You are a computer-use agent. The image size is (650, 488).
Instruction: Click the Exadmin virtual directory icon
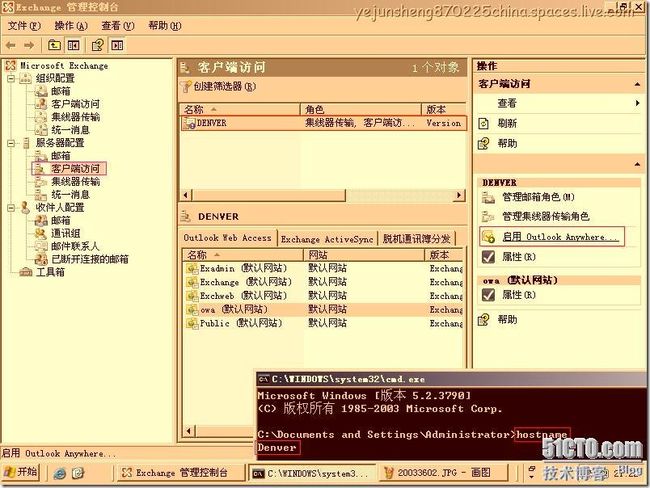coord(192,269)
